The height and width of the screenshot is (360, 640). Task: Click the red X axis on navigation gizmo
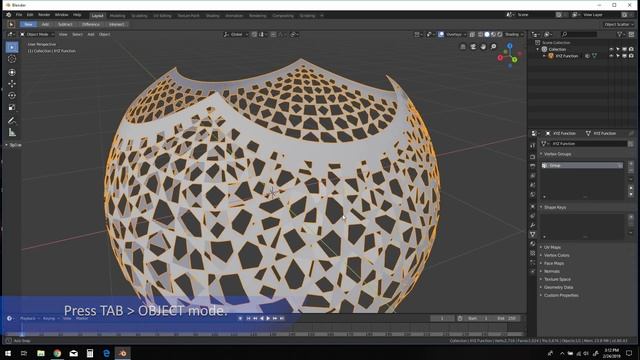500,58
